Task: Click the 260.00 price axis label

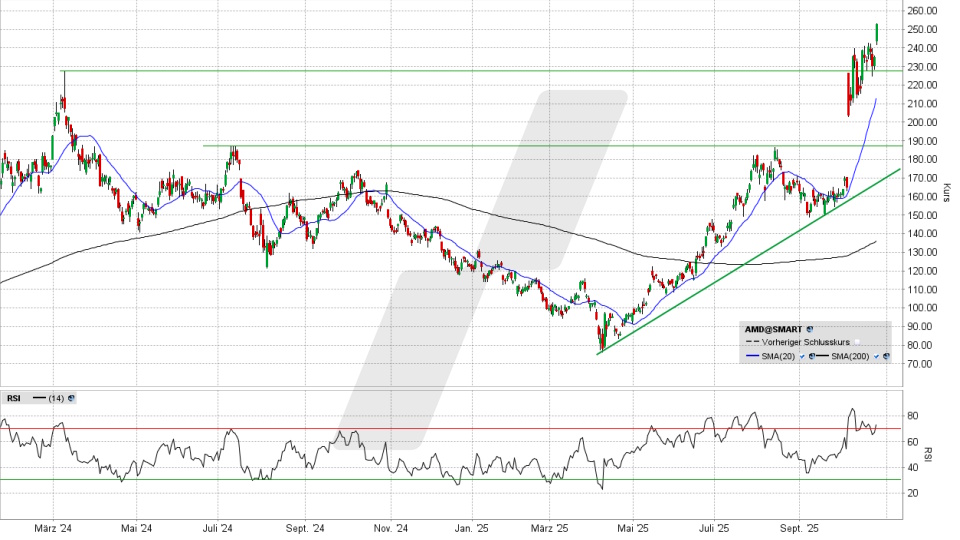Action: tap(921, 11)
